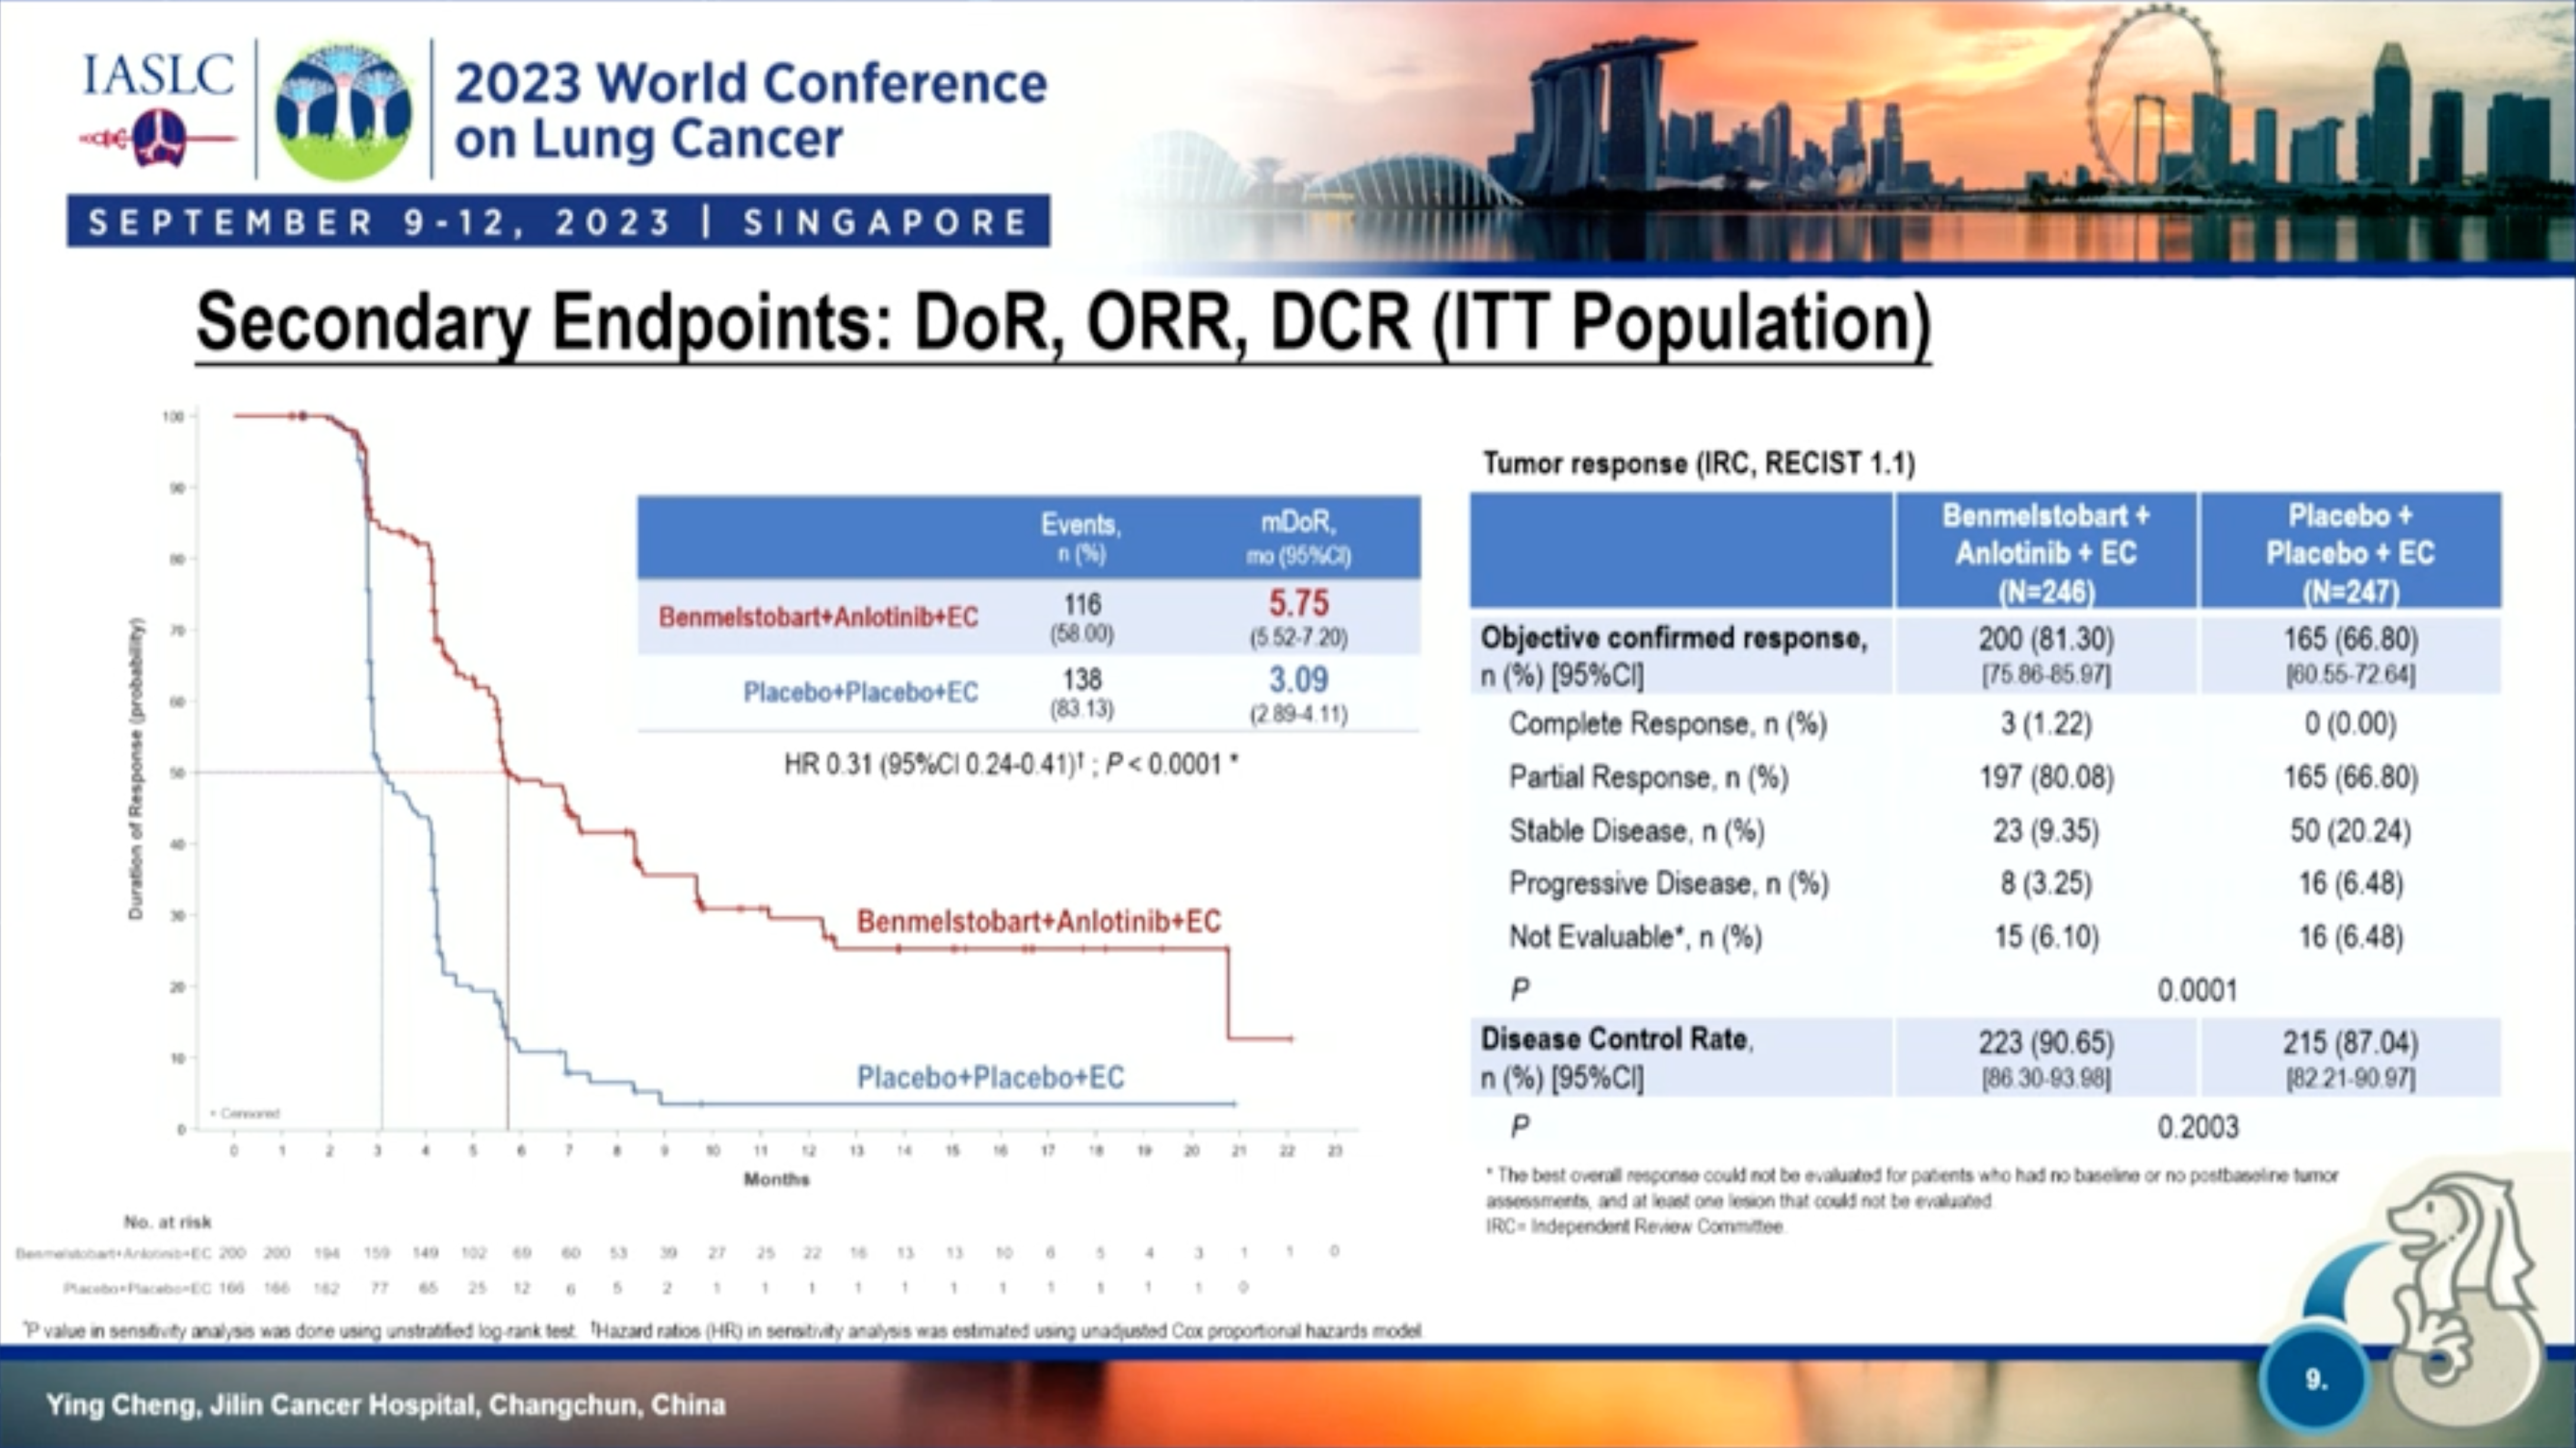Screen dimensions: 2576x1448
Task: Click the 'Partial Response, n (%)' row label
Action: pyautogui.click(x=1648, y=777)
